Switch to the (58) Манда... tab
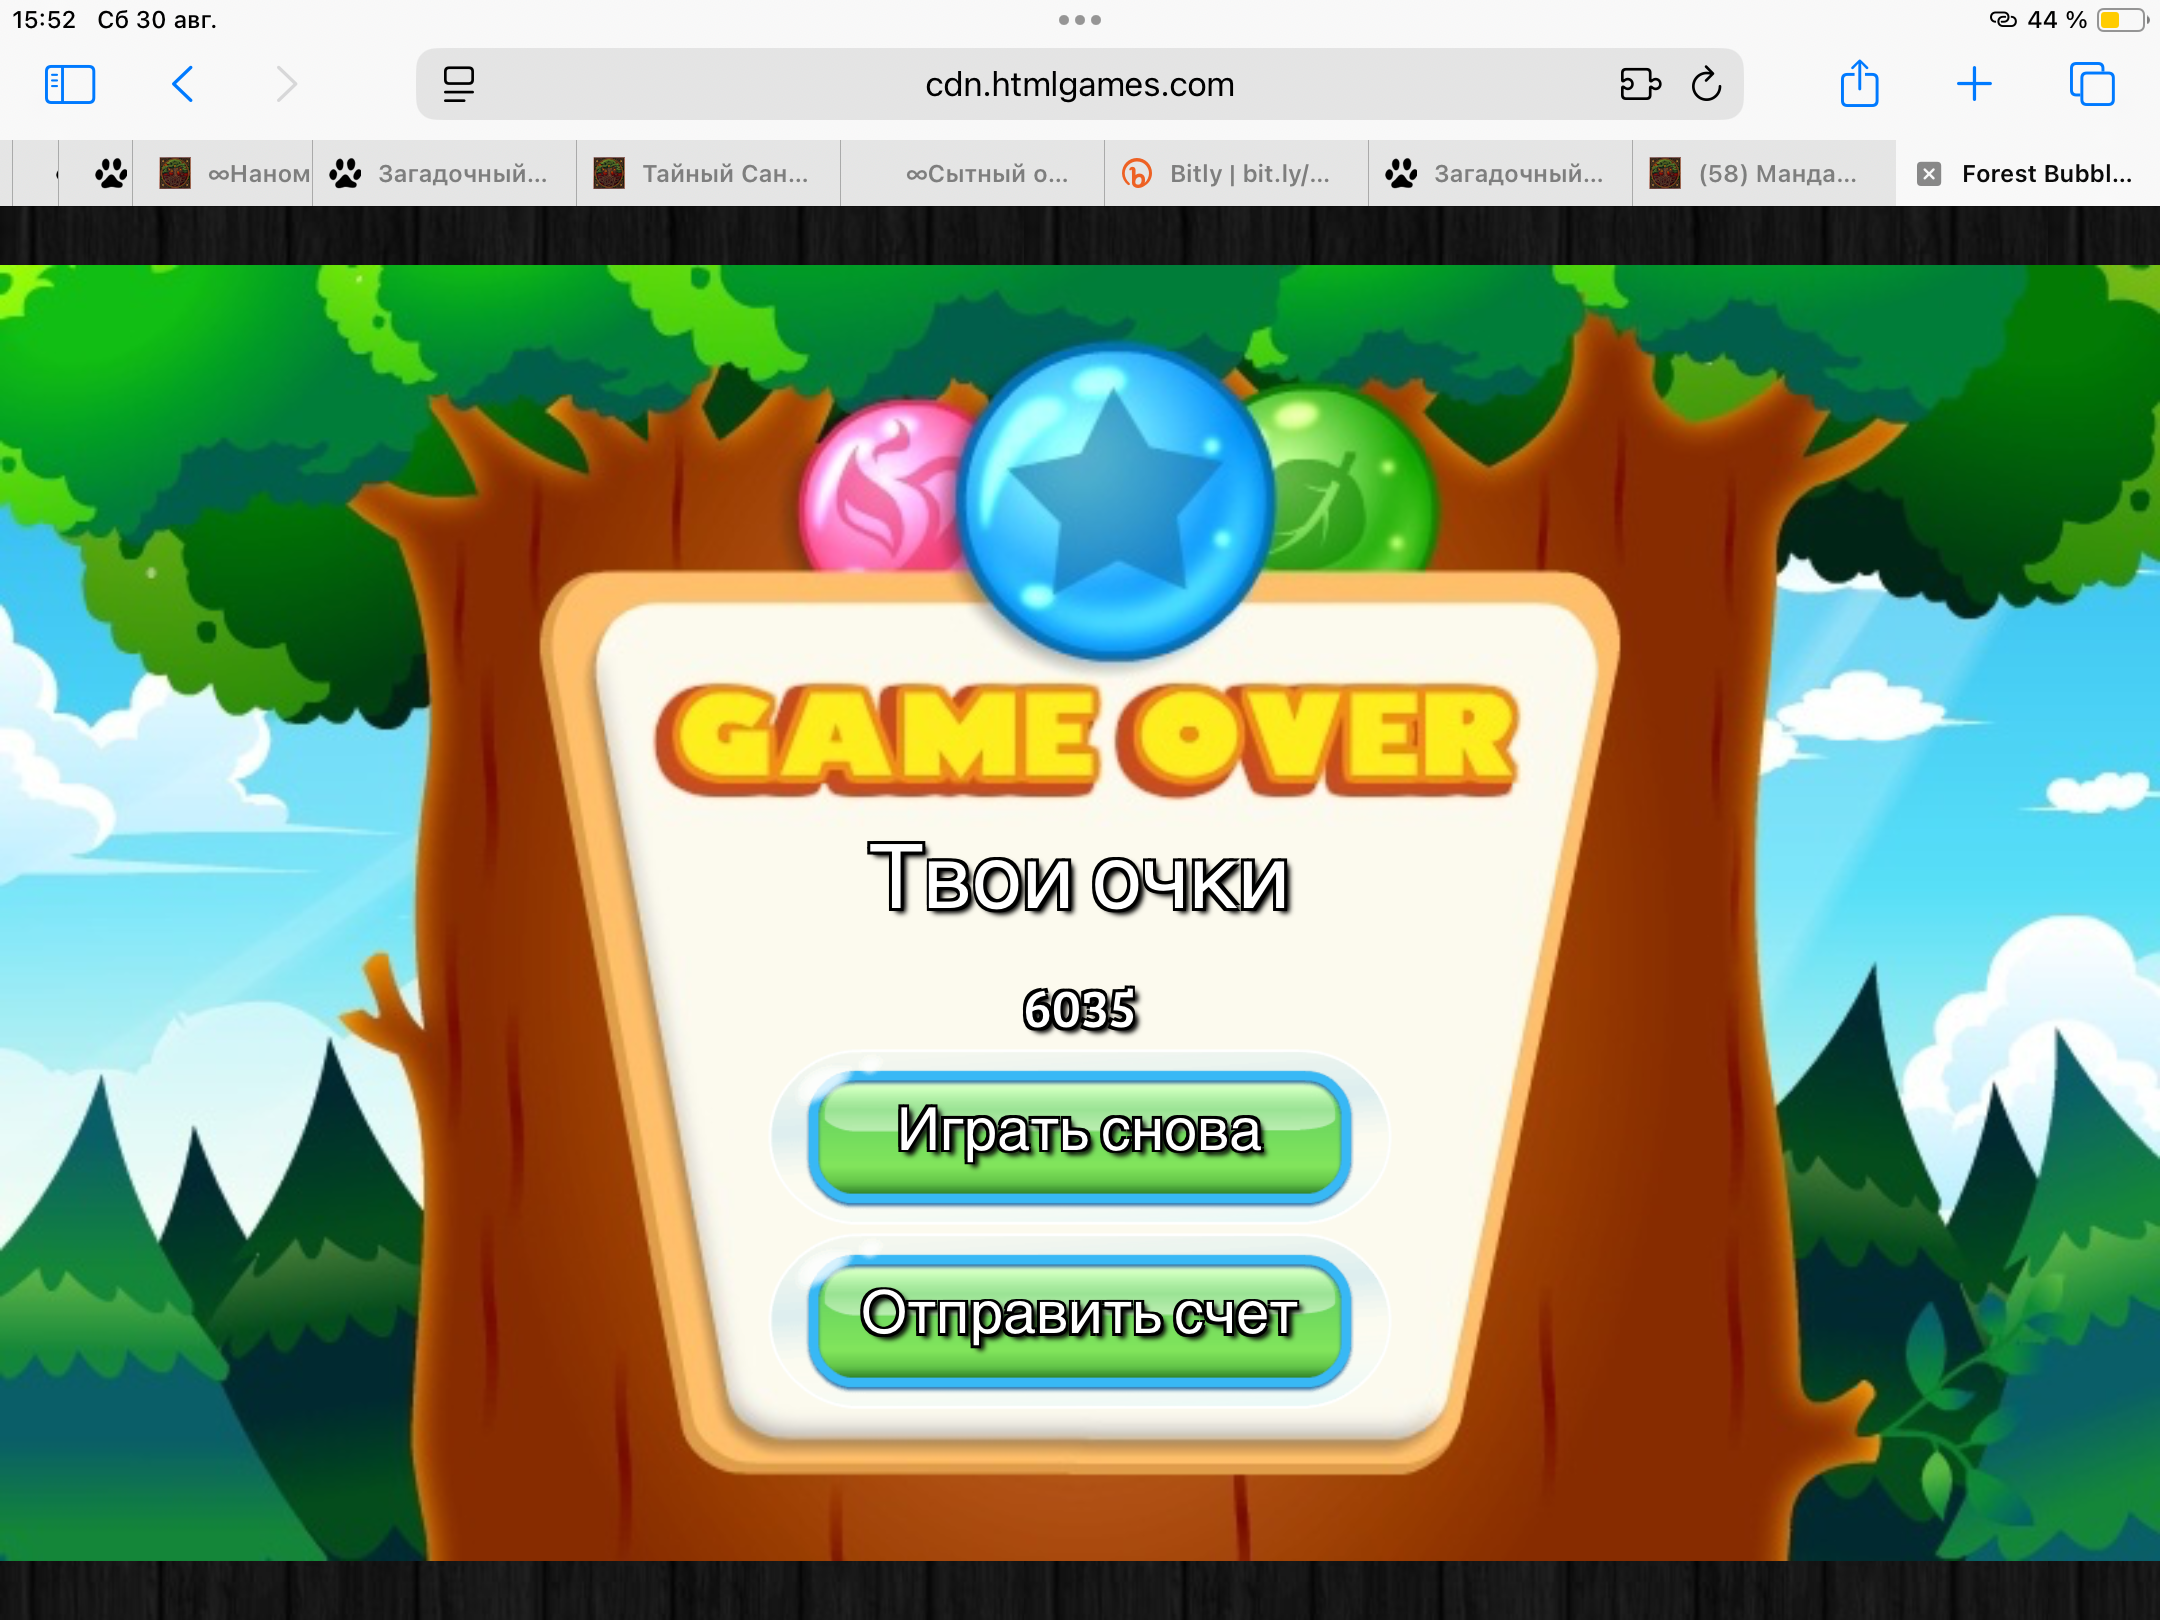This screenshot has height=1620, width=2160. 1765,174
